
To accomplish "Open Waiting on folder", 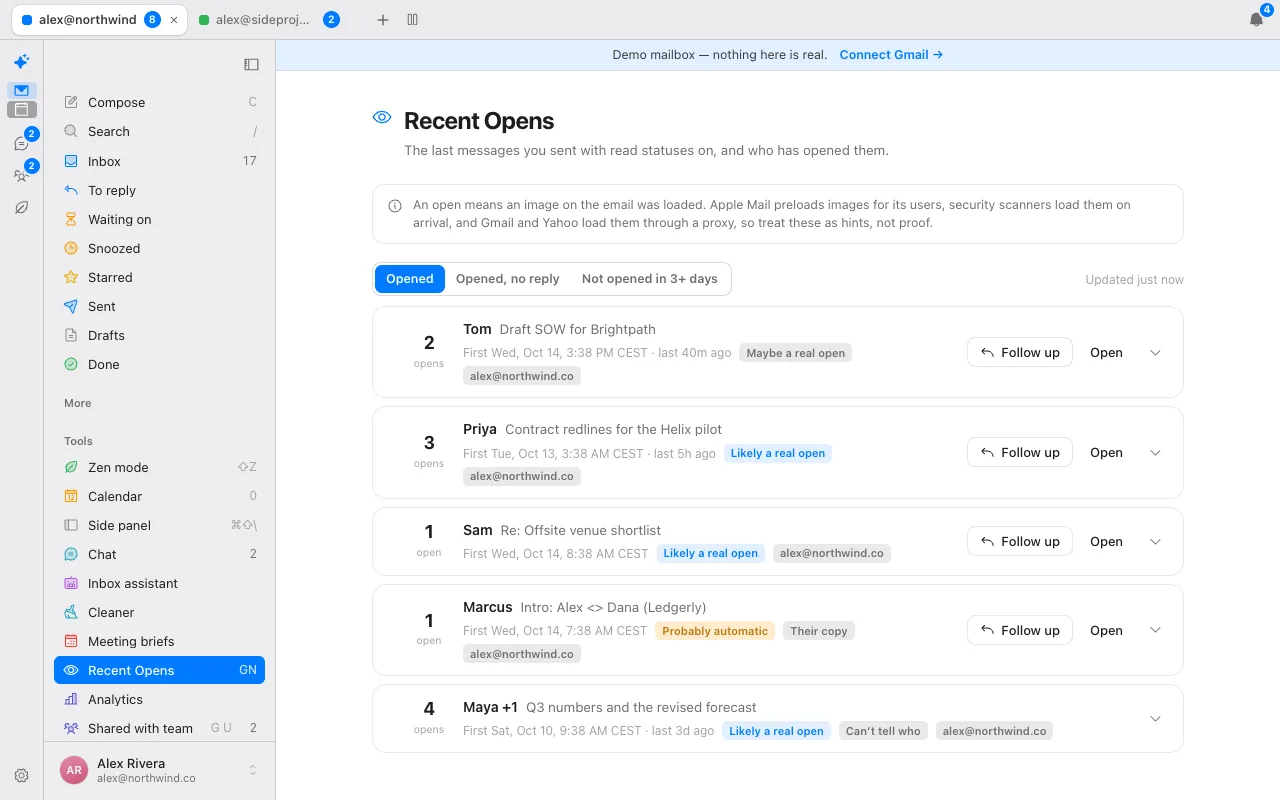I will point(160,219).
